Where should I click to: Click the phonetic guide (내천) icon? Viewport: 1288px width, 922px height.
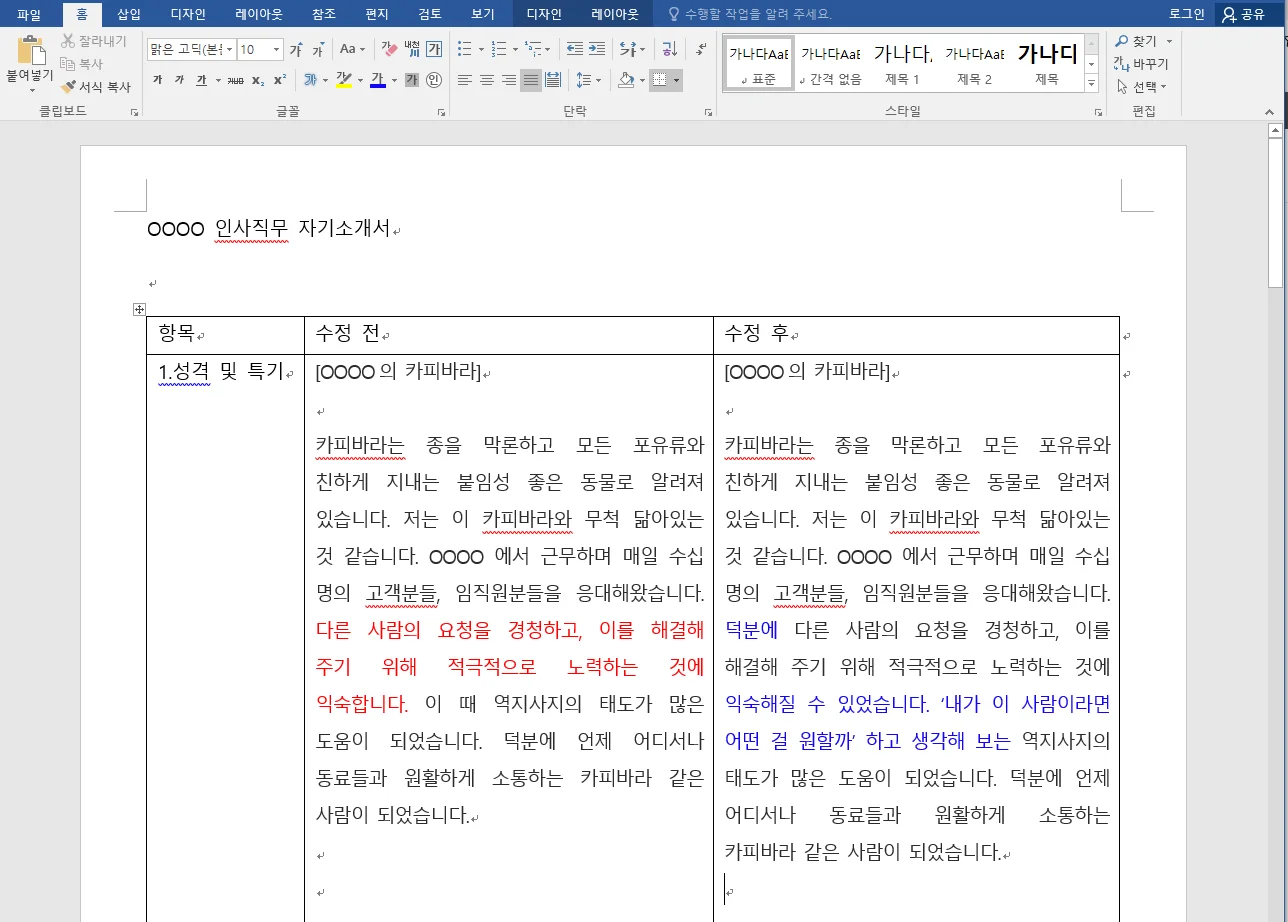(x=412, y=49)
